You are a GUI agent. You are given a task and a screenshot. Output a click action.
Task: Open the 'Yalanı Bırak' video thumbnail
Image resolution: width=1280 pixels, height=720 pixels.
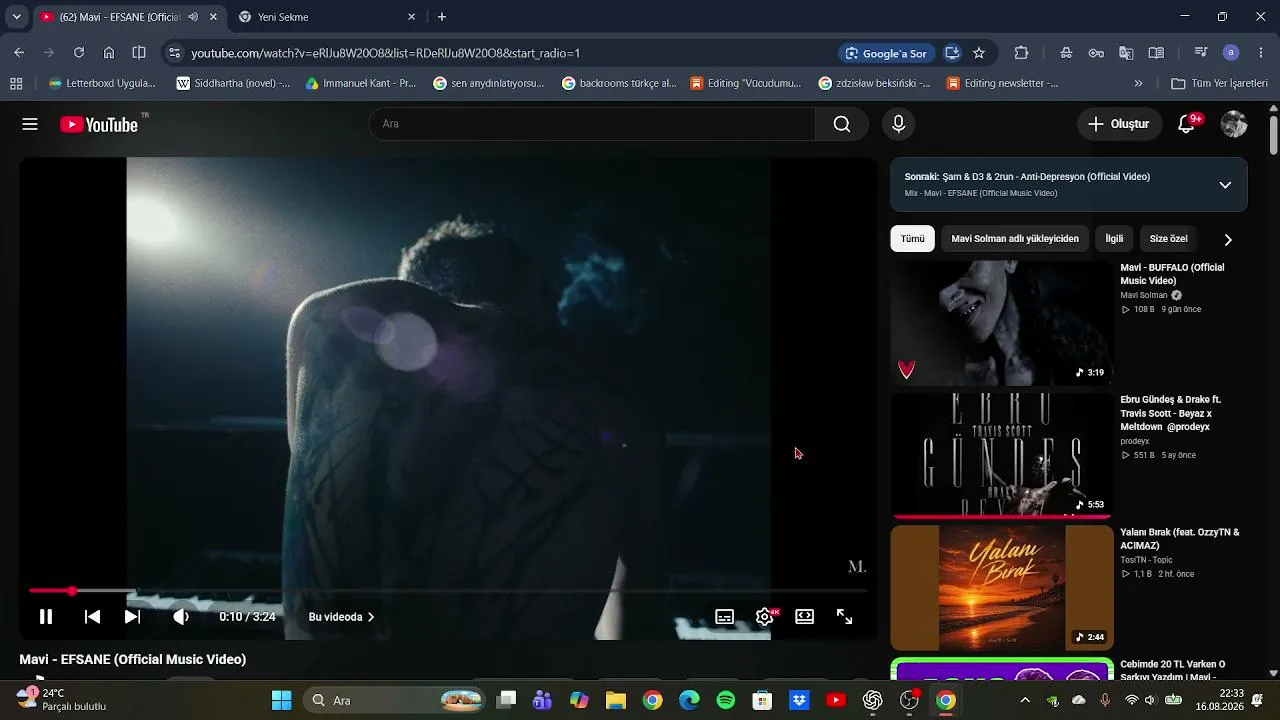(1002, 588)
